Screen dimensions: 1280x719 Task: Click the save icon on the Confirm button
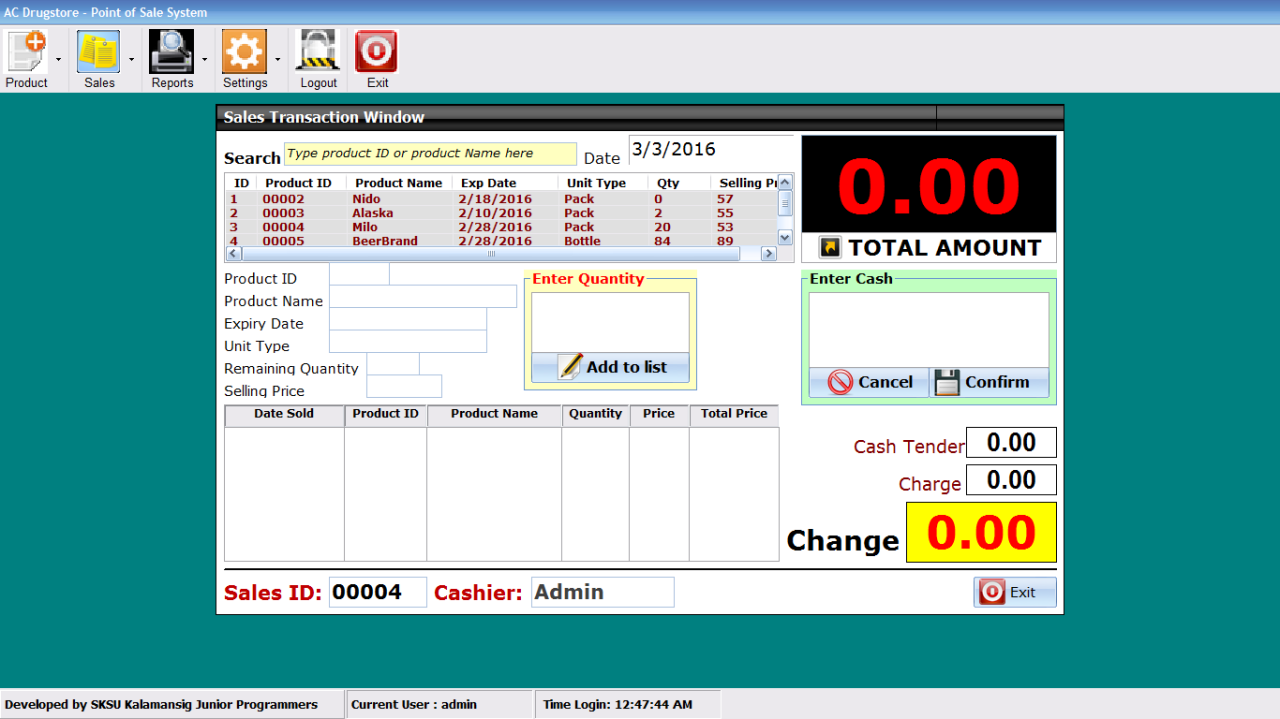click(x=946, y=382)
